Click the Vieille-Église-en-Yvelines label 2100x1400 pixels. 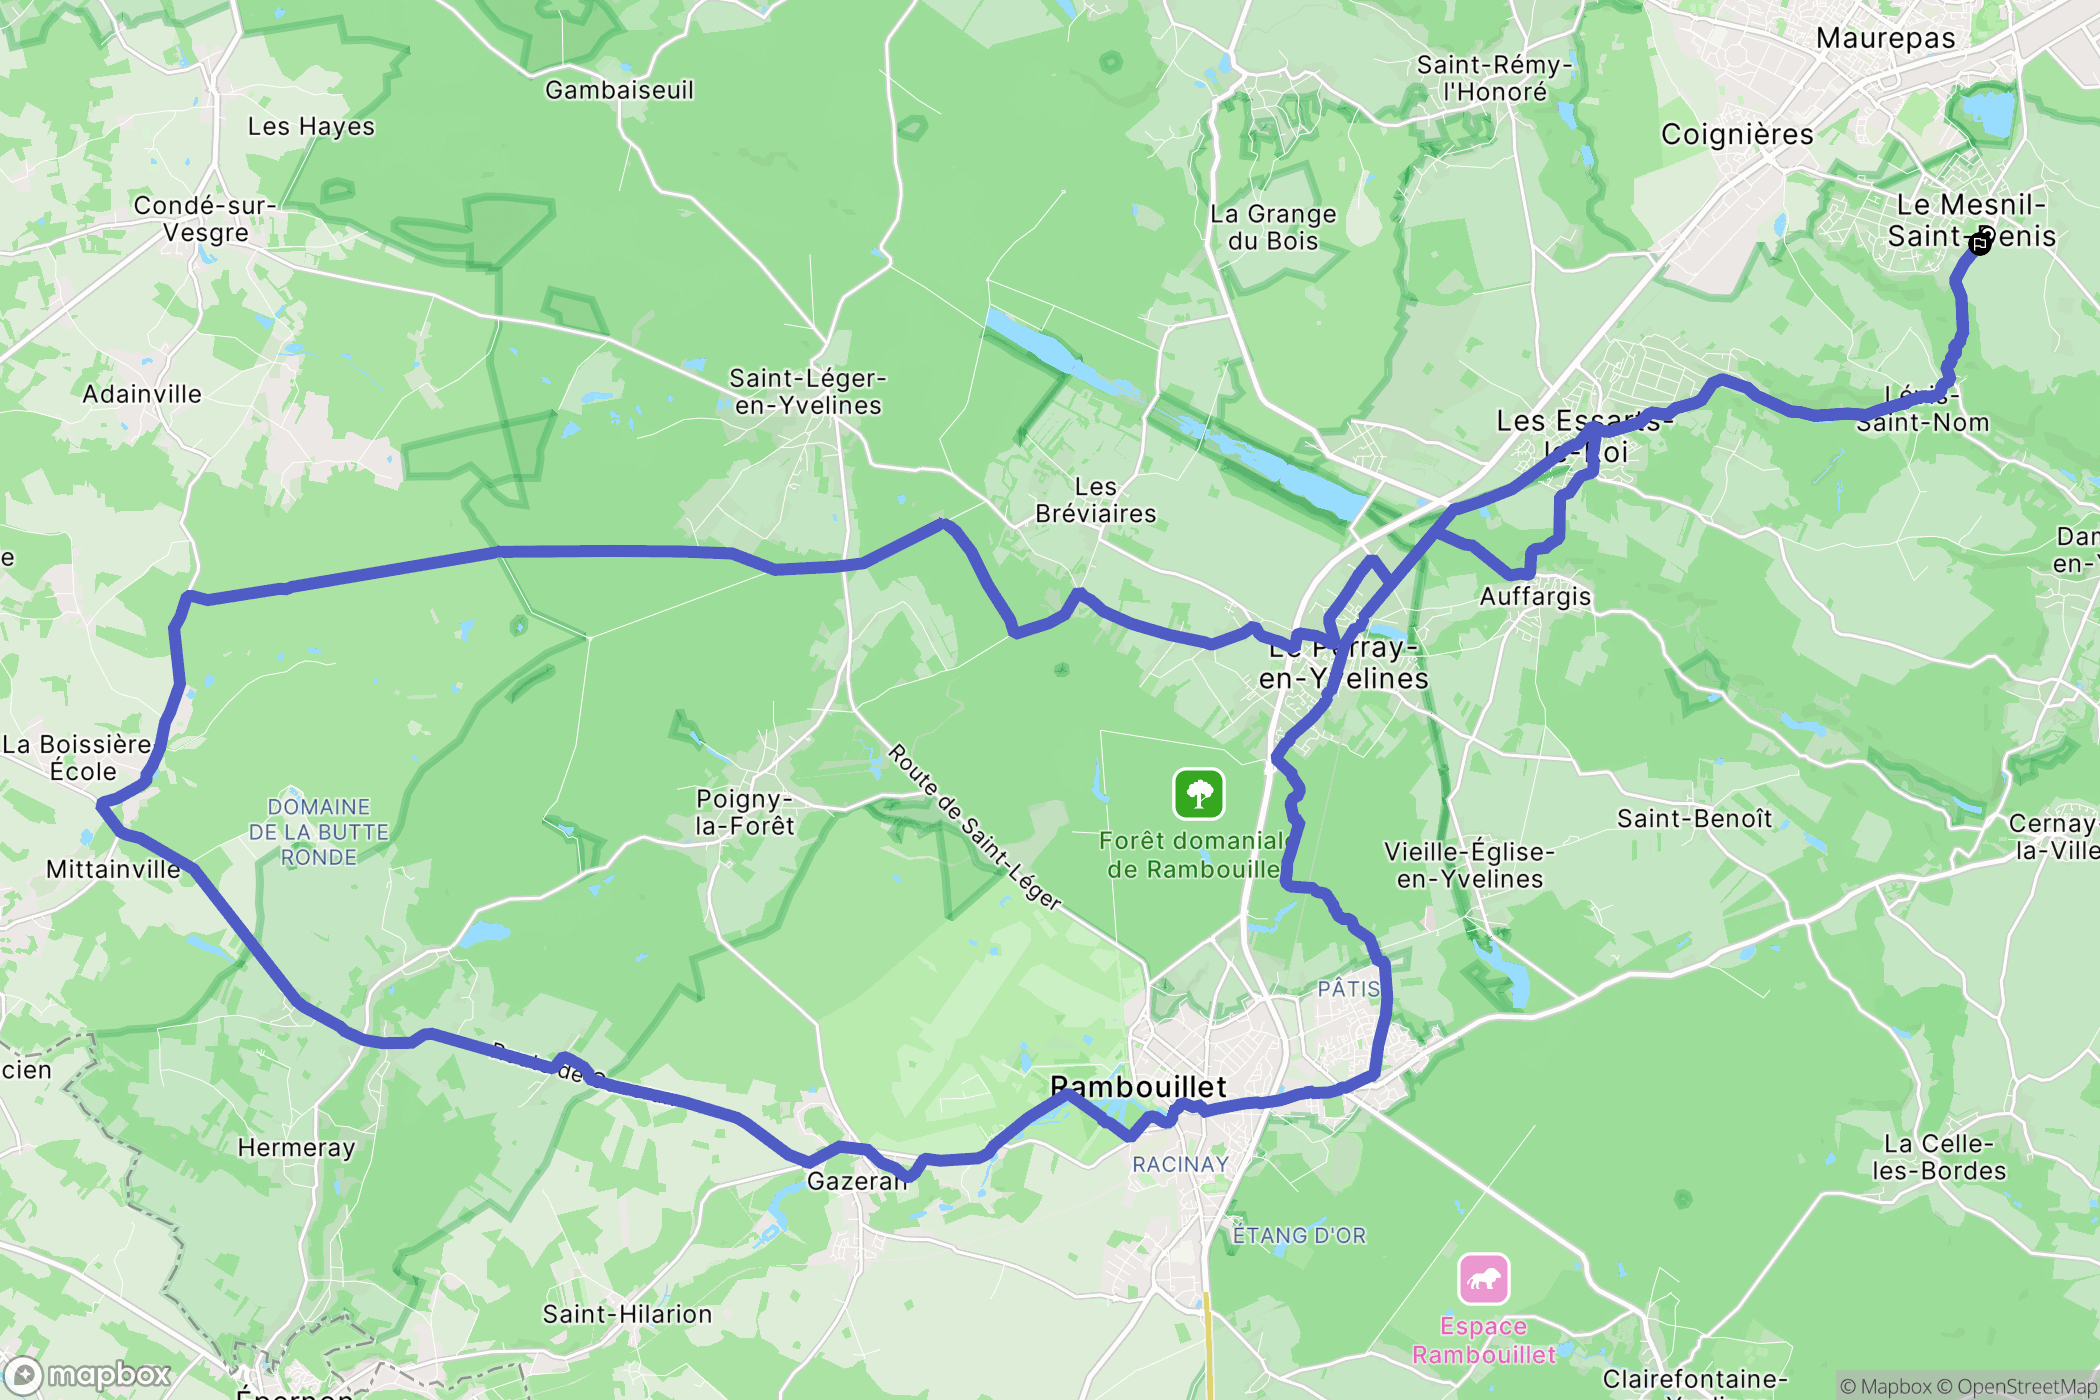(x=1469, y=865)
